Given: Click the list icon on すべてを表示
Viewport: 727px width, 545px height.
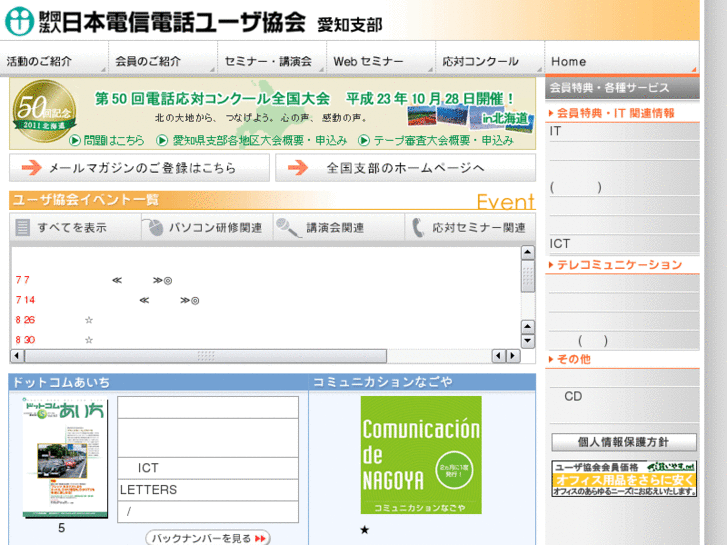Looking at the screenshot, I should coord(22,227).
